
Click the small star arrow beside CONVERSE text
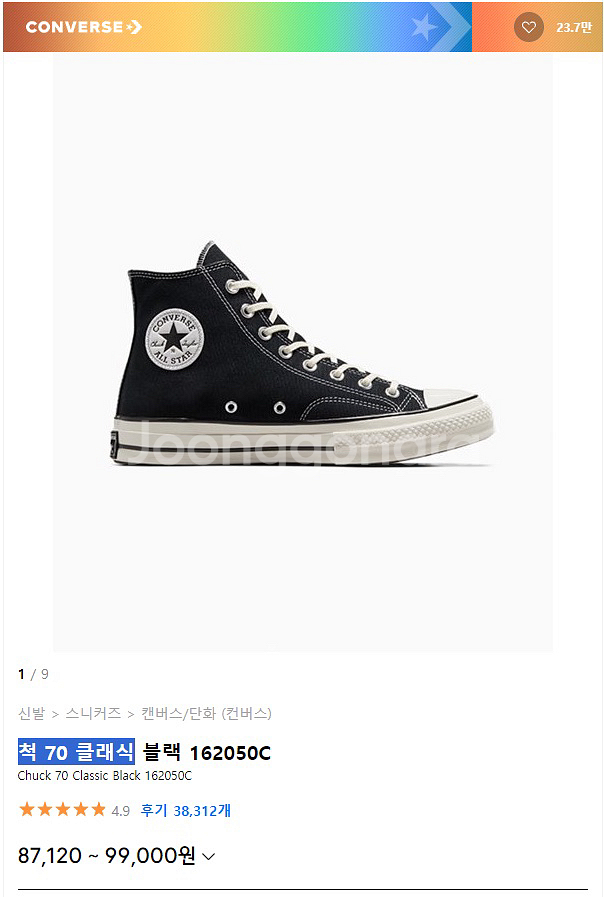tap(134, 27)
